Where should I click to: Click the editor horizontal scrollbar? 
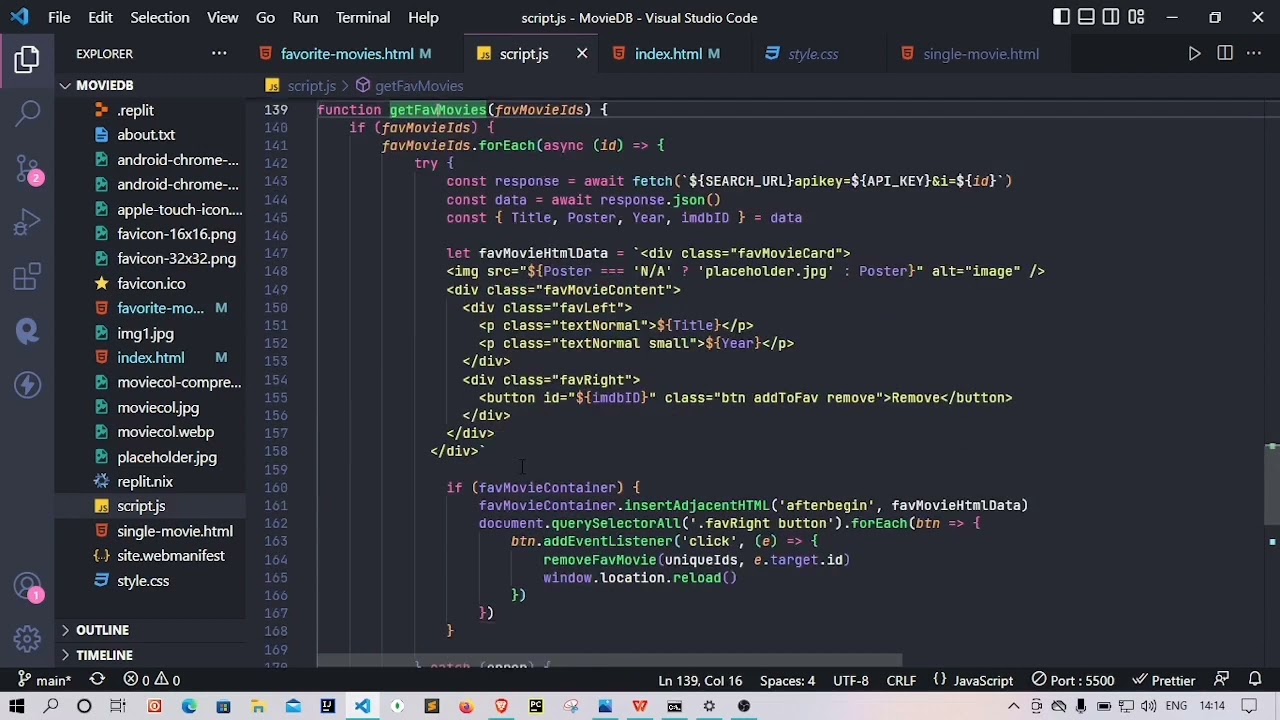[610, 660]
